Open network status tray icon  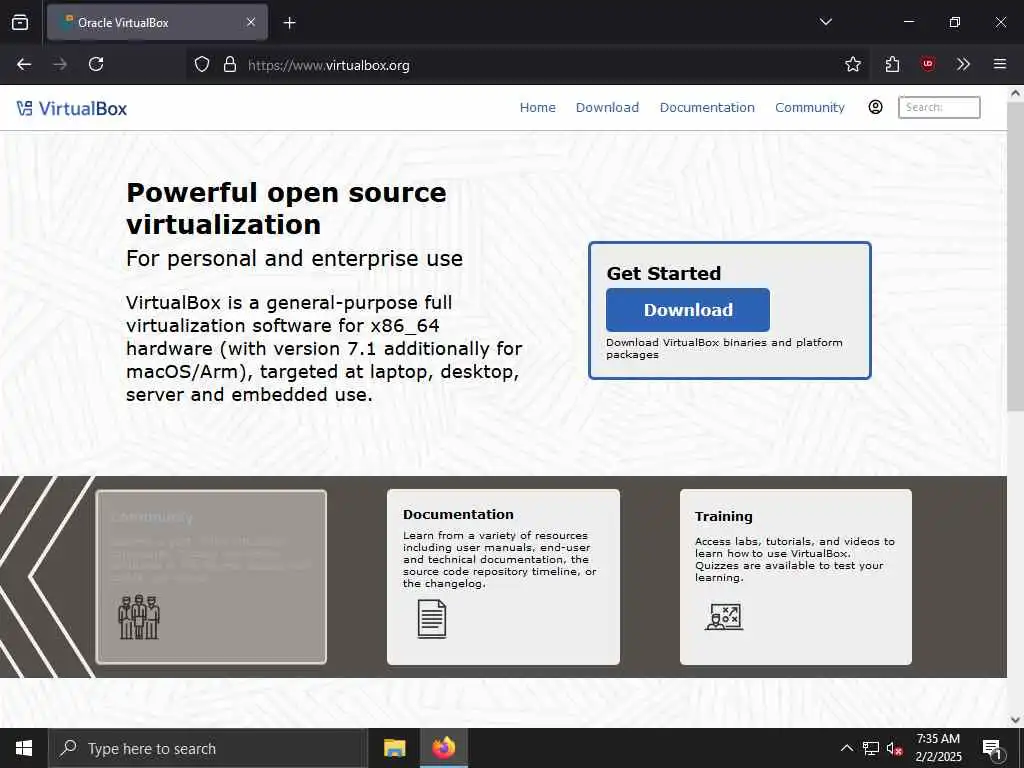coord(871,748)
